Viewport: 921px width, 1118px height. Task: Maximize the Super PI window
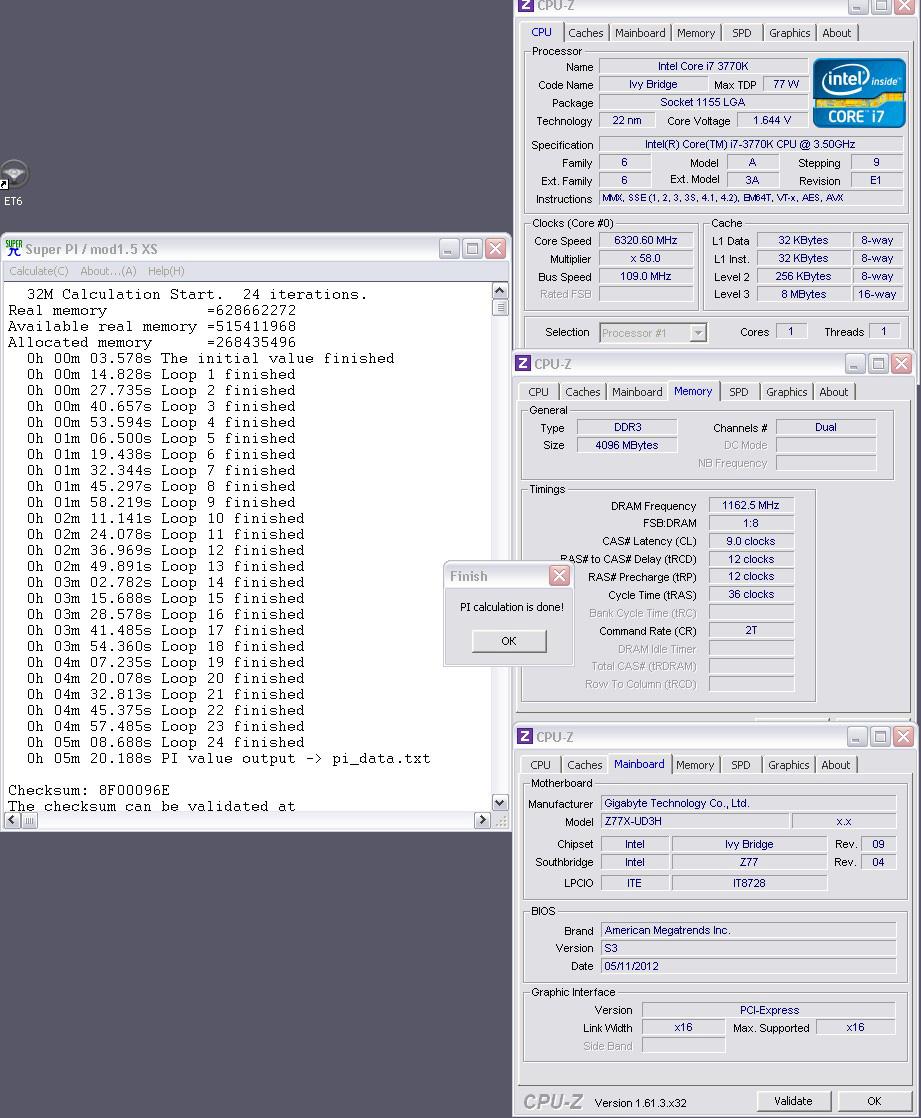(472, 249)
